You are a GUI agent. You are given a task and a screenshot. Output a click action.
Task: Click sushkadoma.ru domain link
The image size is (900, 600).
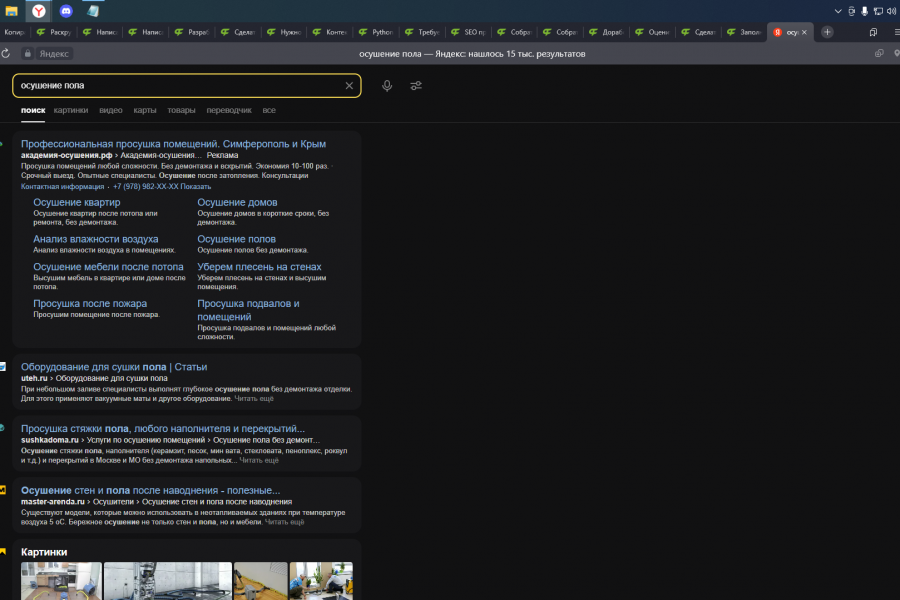(x=50, y=440)
